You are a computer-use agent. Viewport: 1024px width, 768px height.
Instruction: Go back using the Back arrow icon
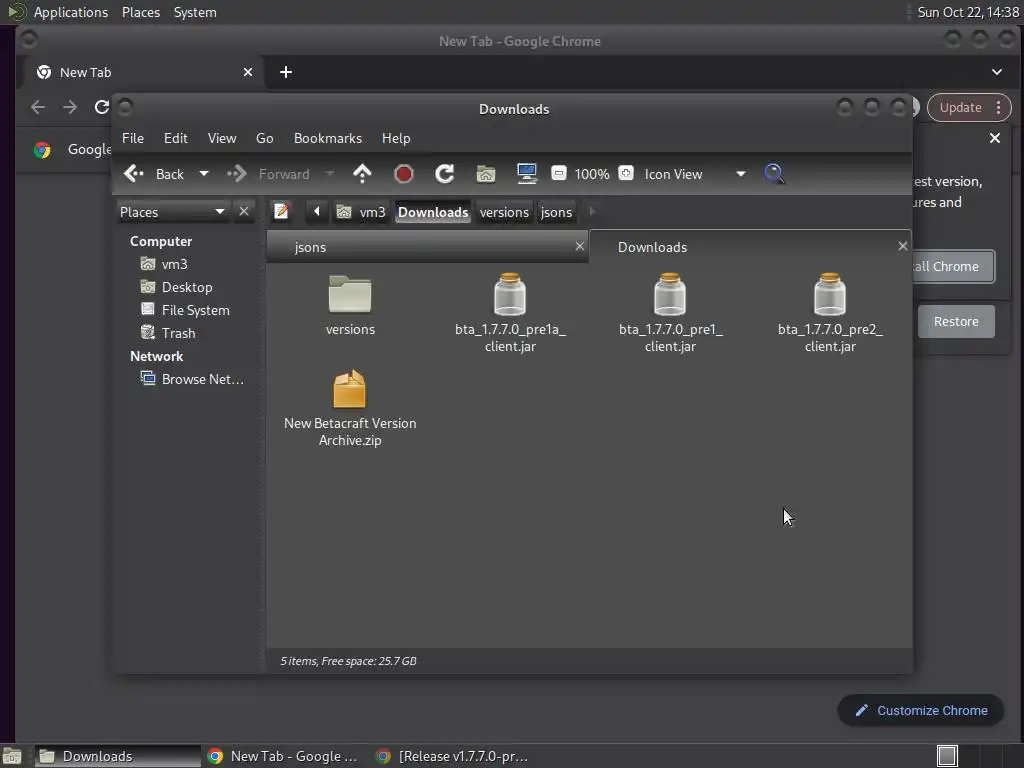(134, 174)
